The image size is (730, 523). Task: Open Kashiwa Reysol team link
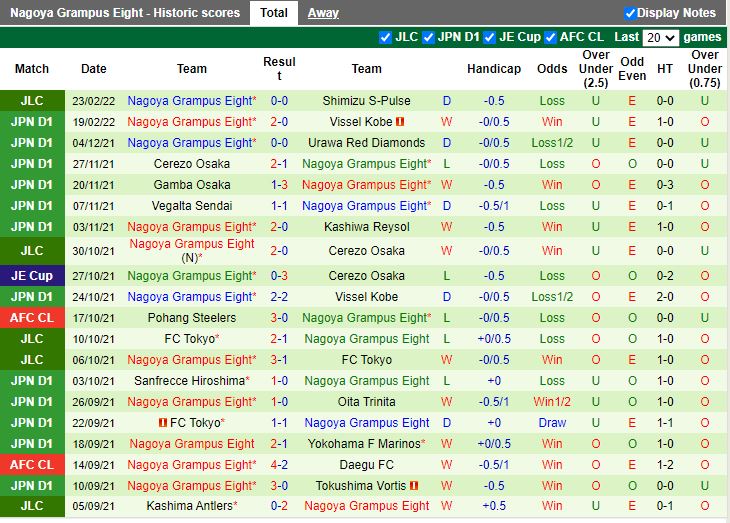pyautogui.click(x=366, y=227)
